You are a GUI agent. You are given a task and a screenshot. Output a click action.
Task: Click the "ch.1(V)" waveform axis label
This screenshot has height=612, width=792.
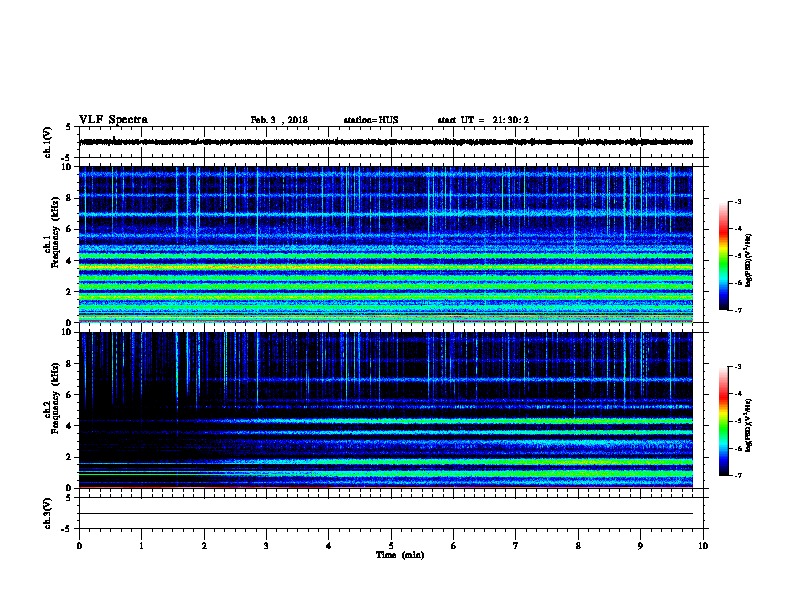48,142
